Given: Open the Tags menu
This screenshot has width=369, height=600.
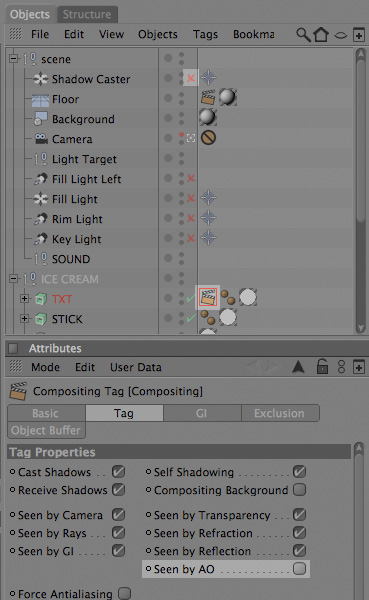Looking at the screenshot, I should (205, 34).
